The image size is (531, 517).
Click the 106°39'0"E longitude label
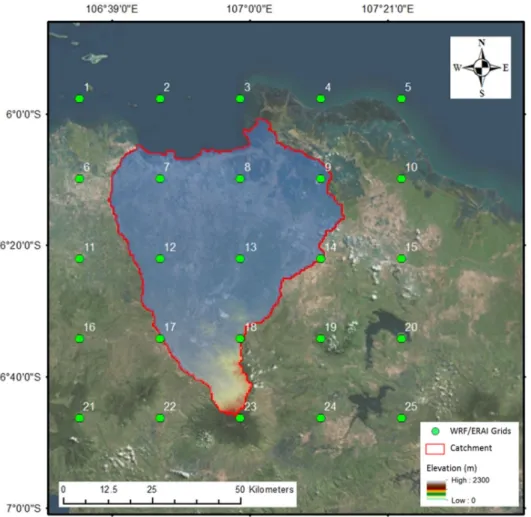pyautogui.click(x=112, y=9)
